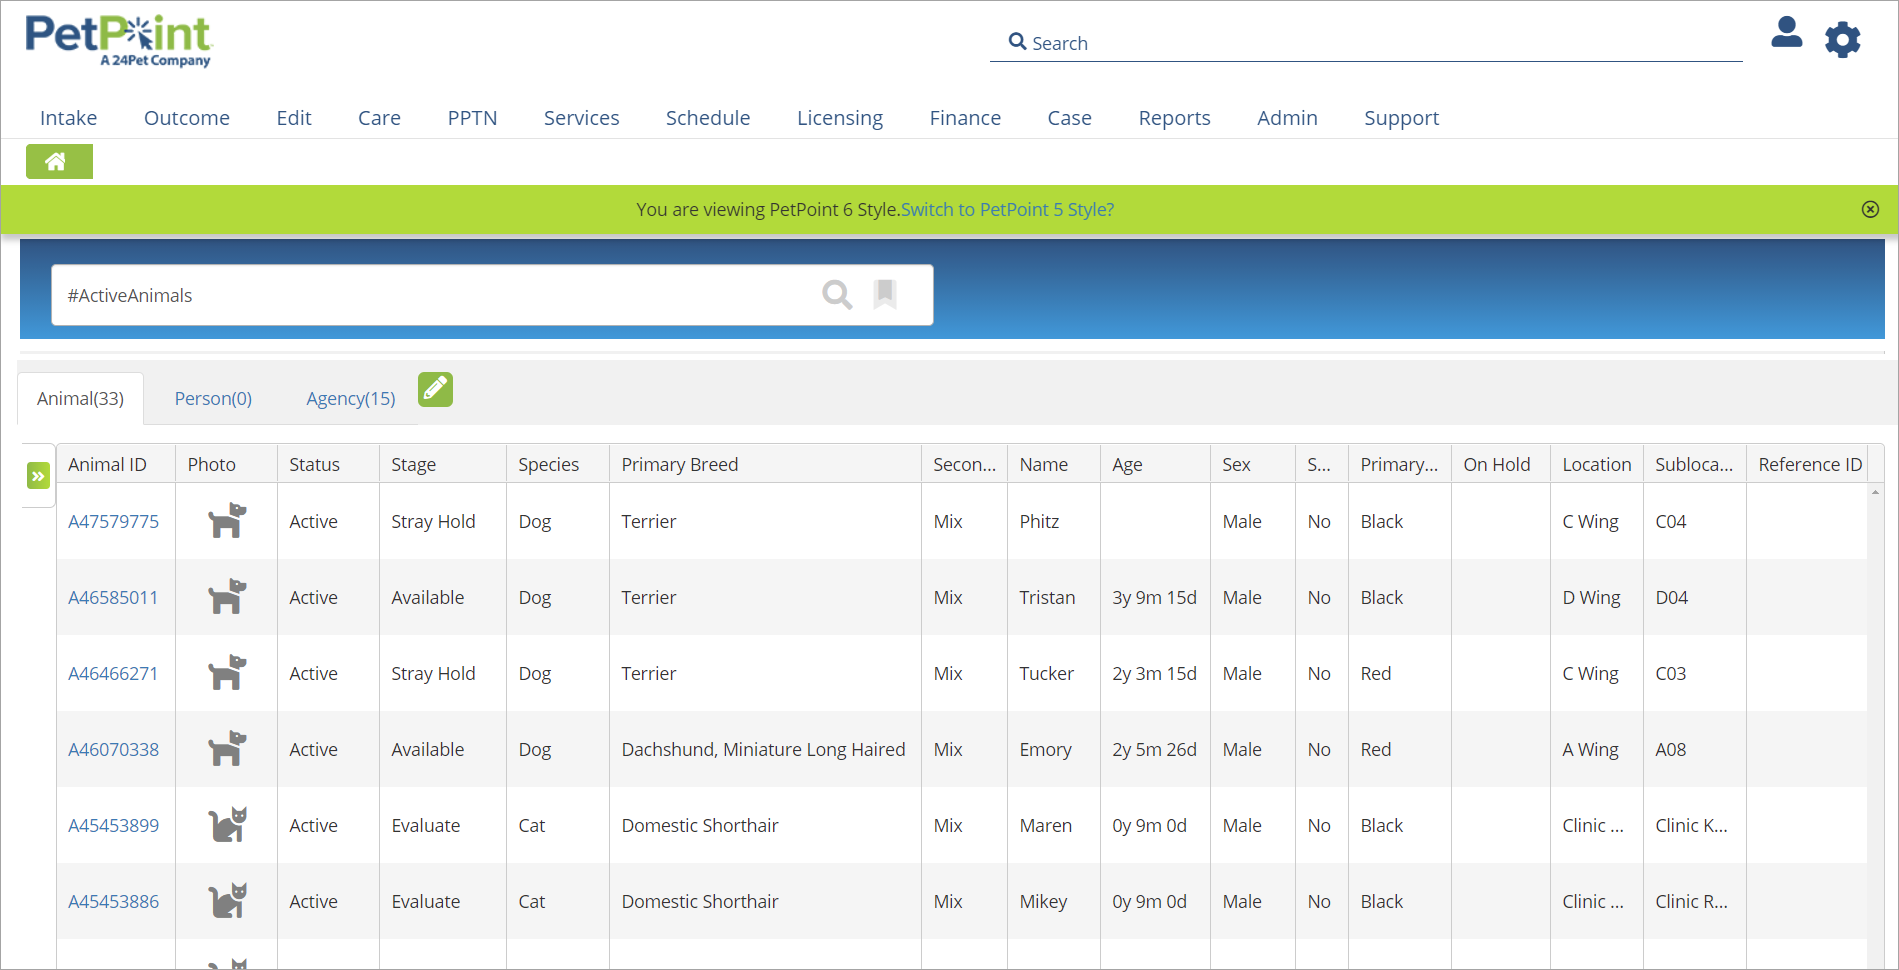Expand the left side panel chevron
The width and height of the screenshot is (1899, 970).
pos(38,476)
